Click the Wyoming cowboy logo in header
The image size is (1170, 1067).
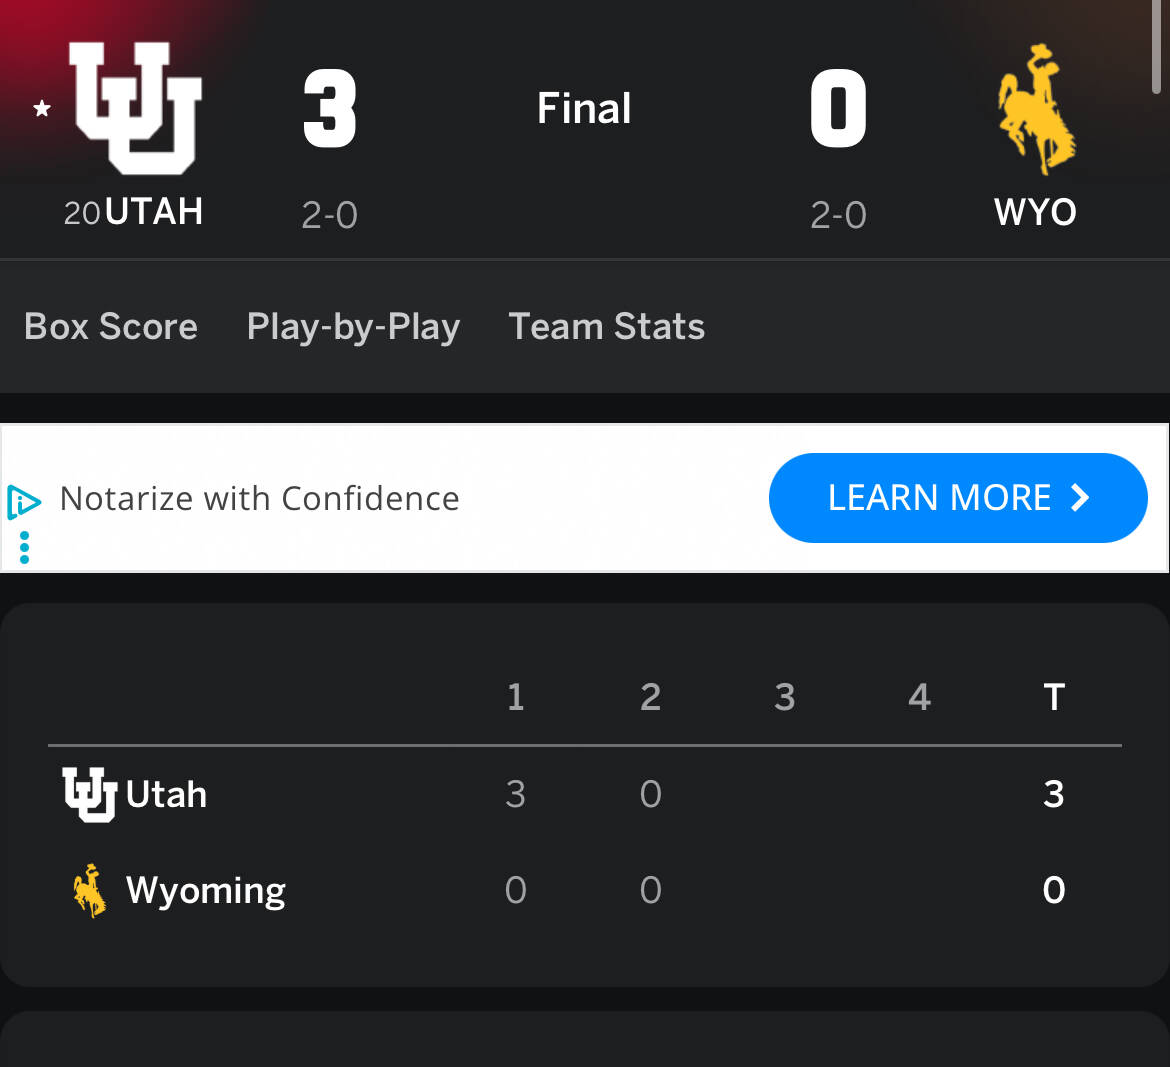(x=1036, y=108)
